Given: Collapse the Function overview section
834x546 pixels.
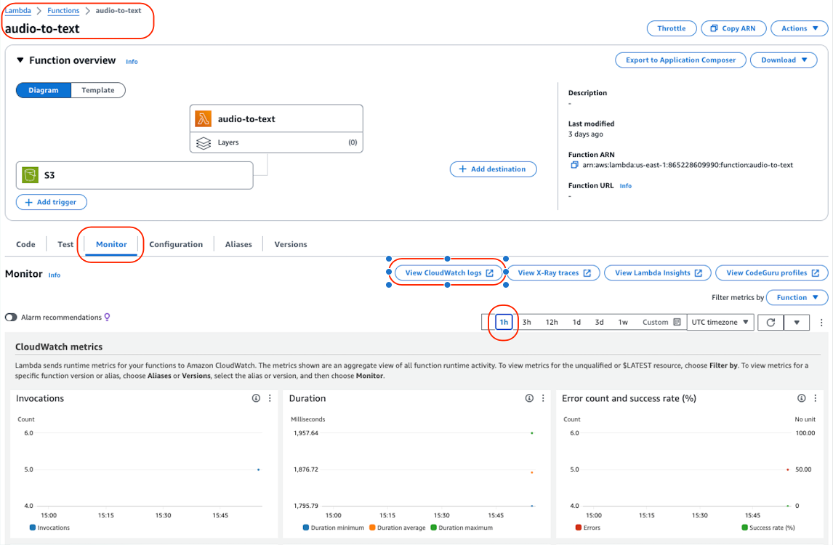Looking at the screenshot, I should click(x=20, y=60).
